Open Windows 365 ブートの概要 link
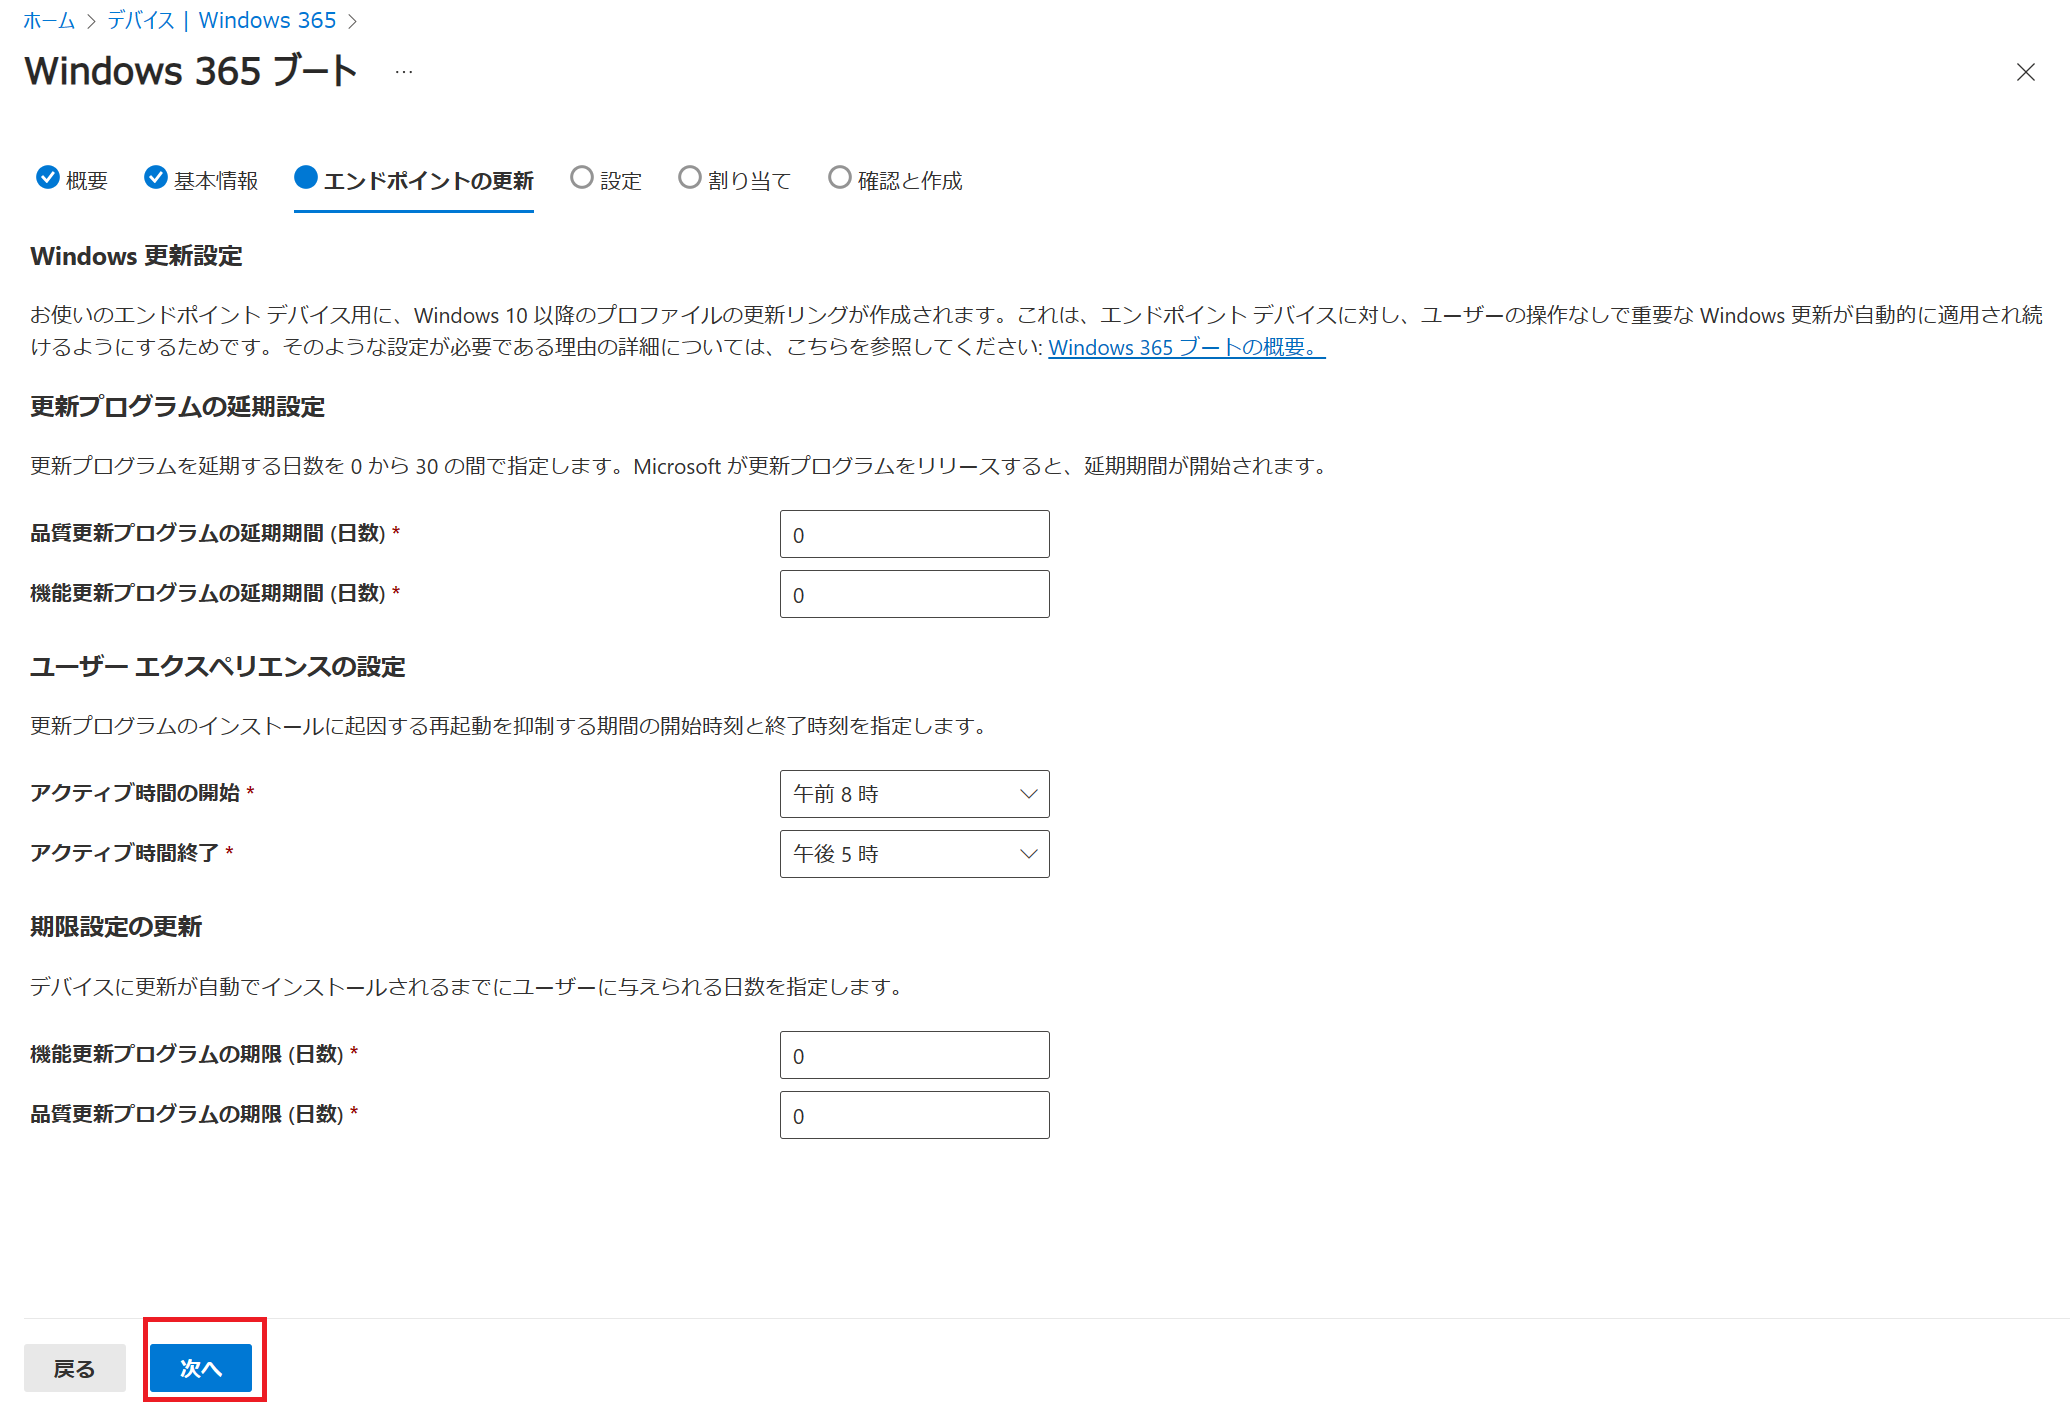This screenshot has height=1406, width=2070. pos(1186,347)
